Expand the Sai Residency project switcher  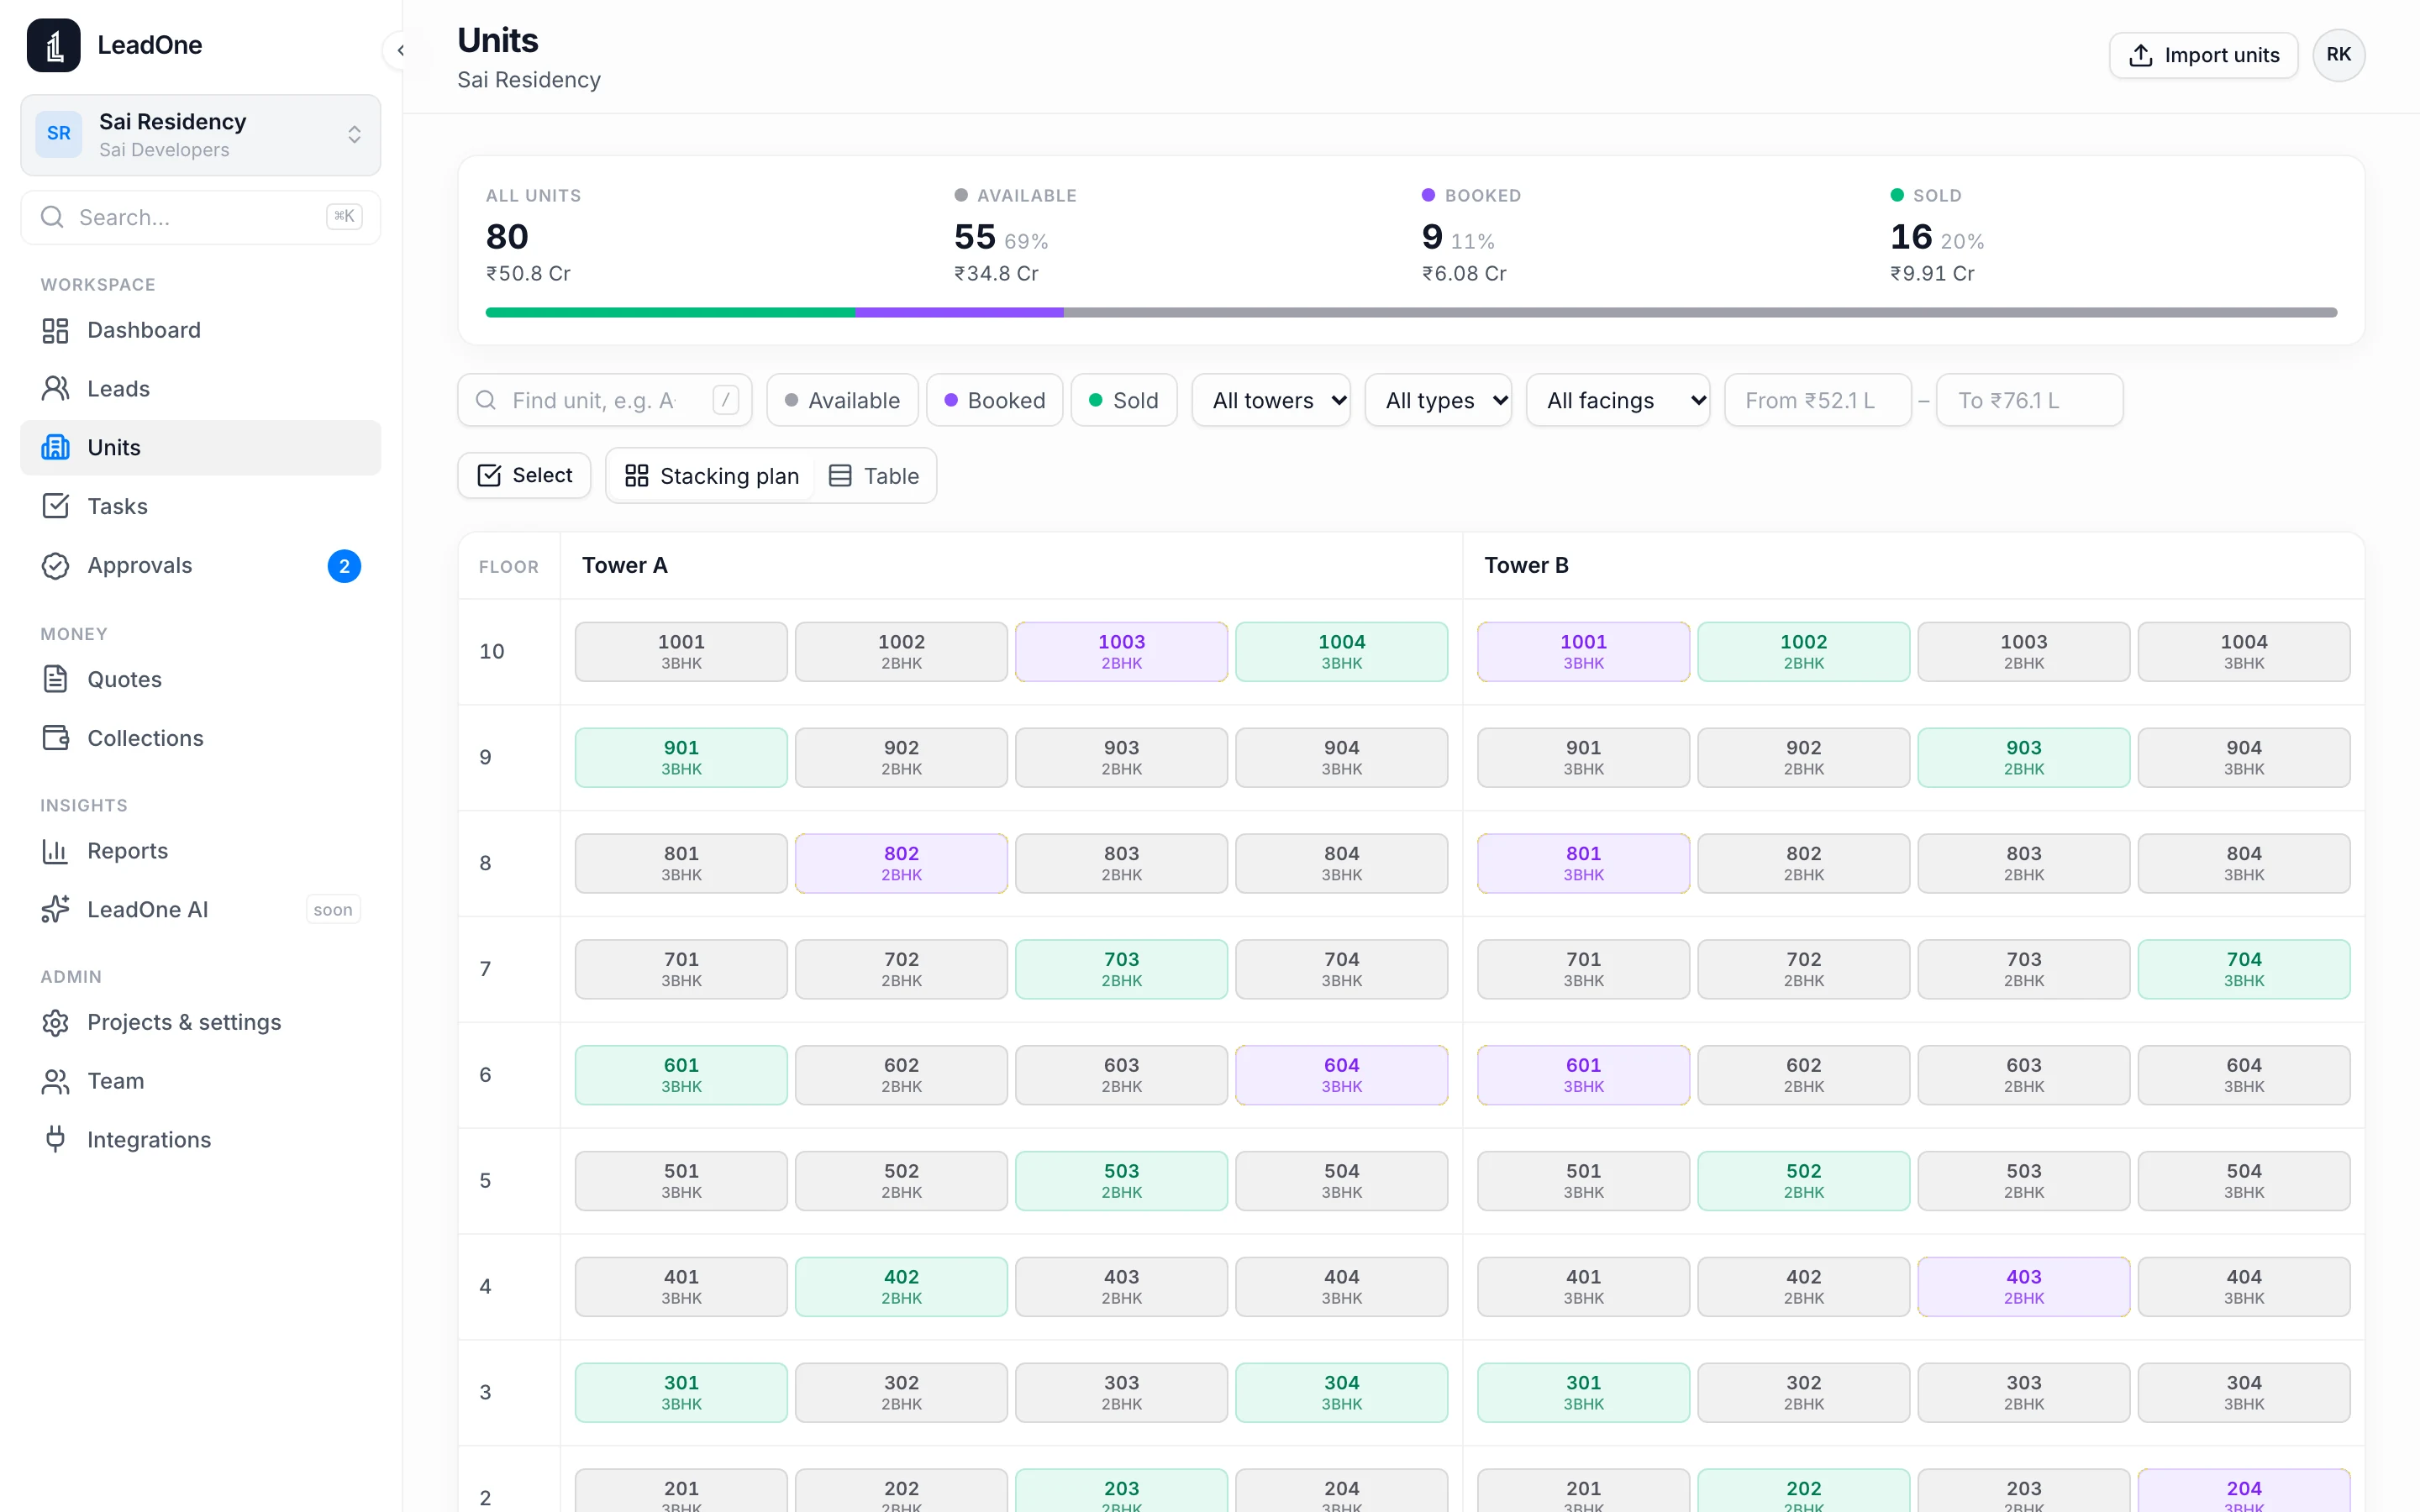point(200,135)
